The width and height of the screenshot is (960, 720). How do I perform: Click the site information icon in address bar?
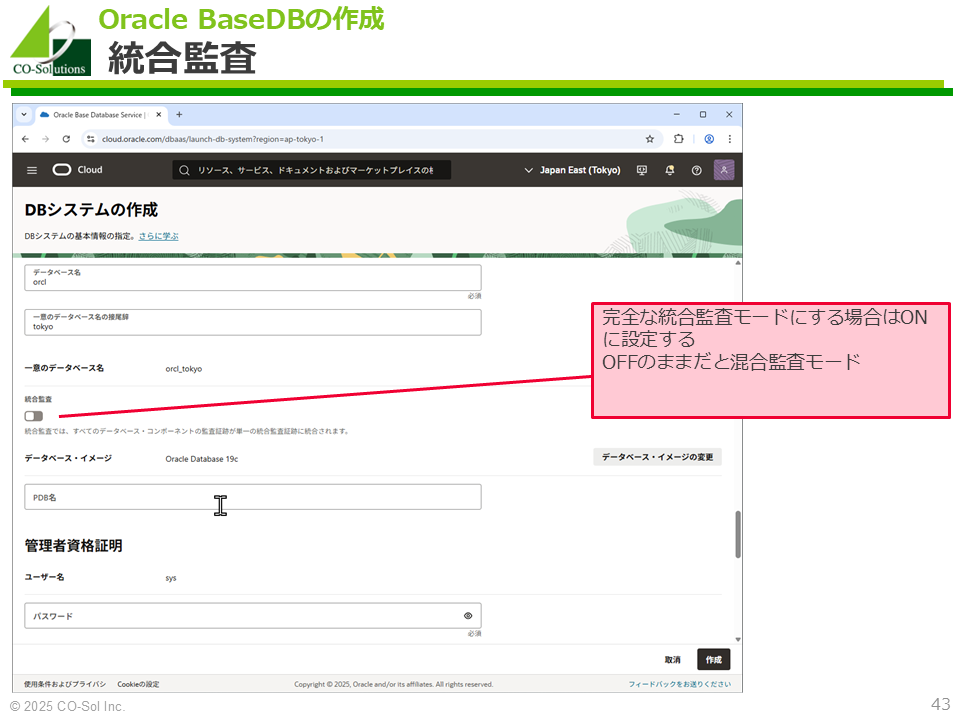91,139
